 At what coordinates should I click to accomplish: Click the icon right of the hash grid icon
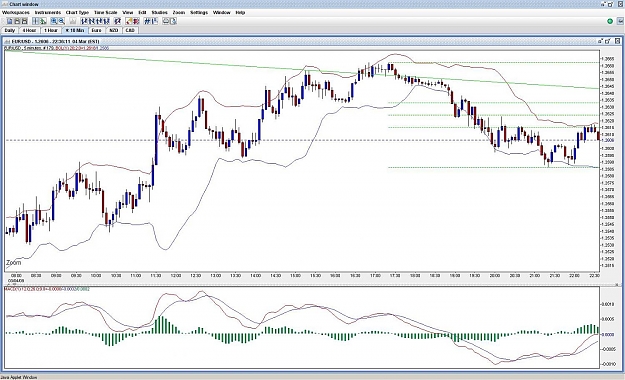pyautogui.click(x=154, y=21)
